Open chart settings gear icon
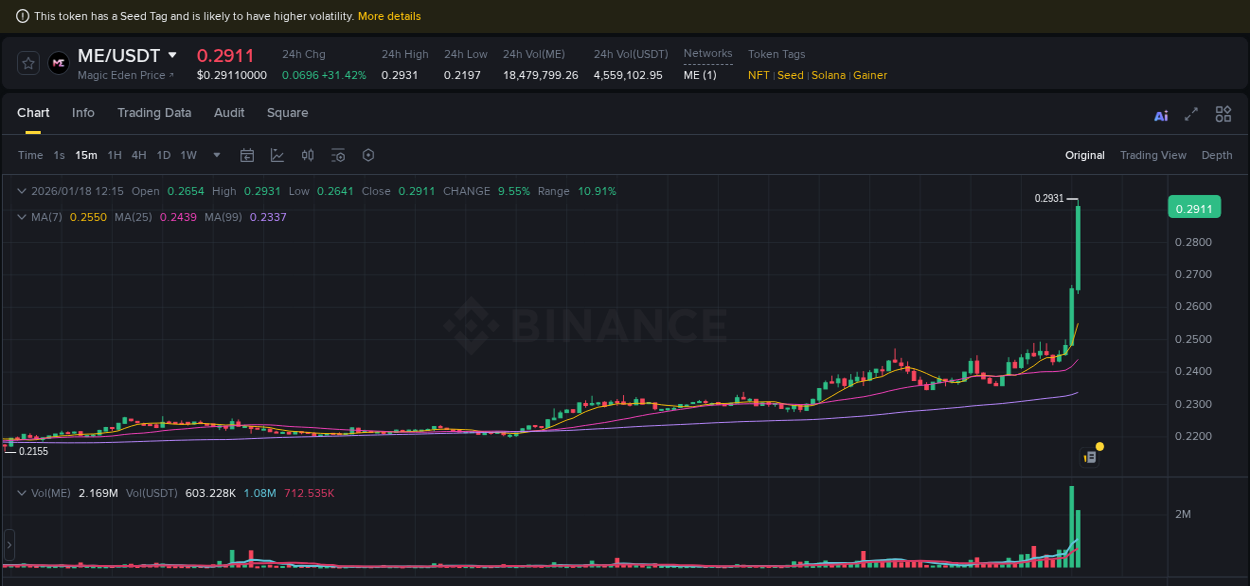The width and height of the screenshot is (1250, 586). tap(367, 155)
